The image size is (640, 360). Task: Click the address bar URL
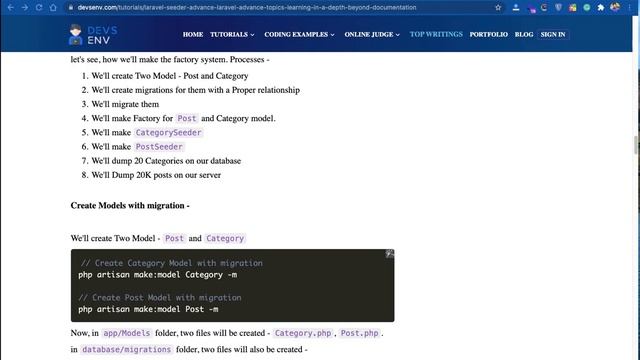247,7
